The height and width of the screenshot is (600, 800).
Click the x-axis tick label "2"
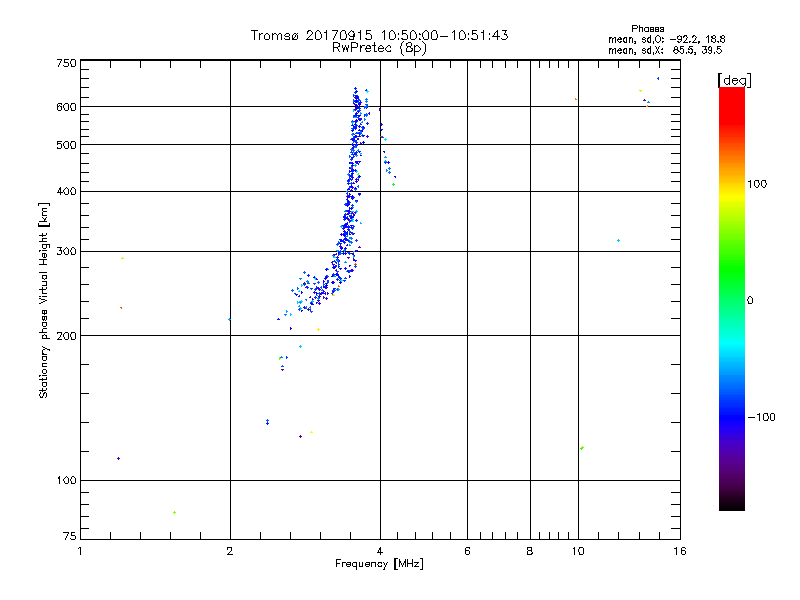tap(230, 552)
